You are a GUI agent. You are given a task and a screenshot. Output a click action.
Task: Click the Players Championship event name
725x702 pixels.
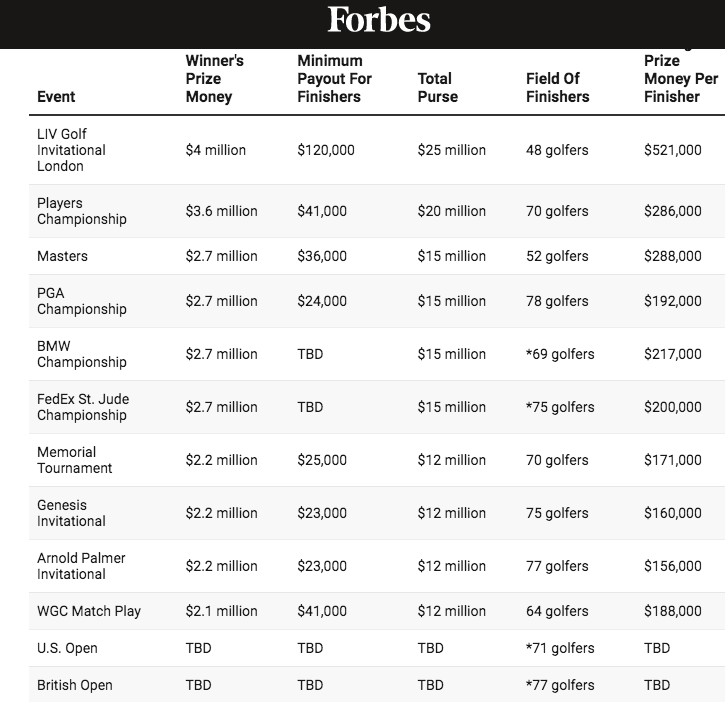pyautogui.click(x=81, y=211)
